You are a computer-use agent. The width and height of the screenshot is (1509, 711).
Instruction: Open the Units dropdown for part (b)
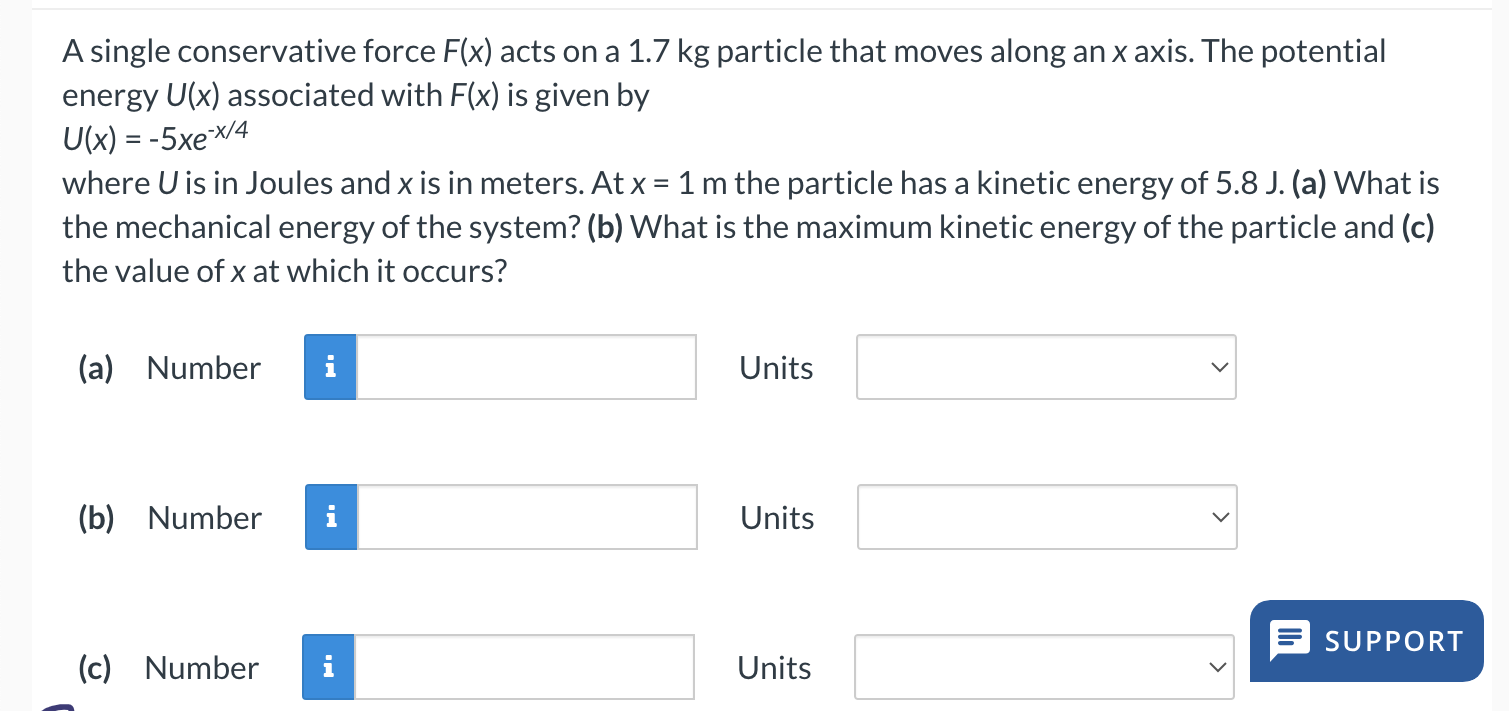coord(1046,517)
